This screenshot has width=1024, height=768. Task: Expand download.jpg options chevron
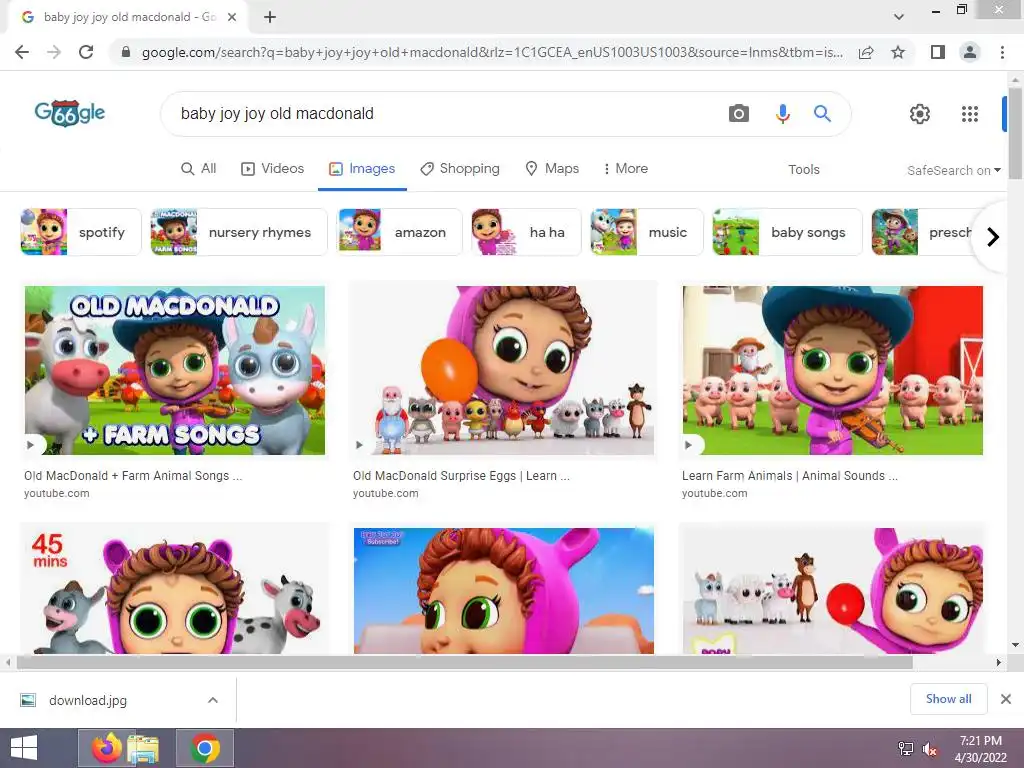click(213, 700)
